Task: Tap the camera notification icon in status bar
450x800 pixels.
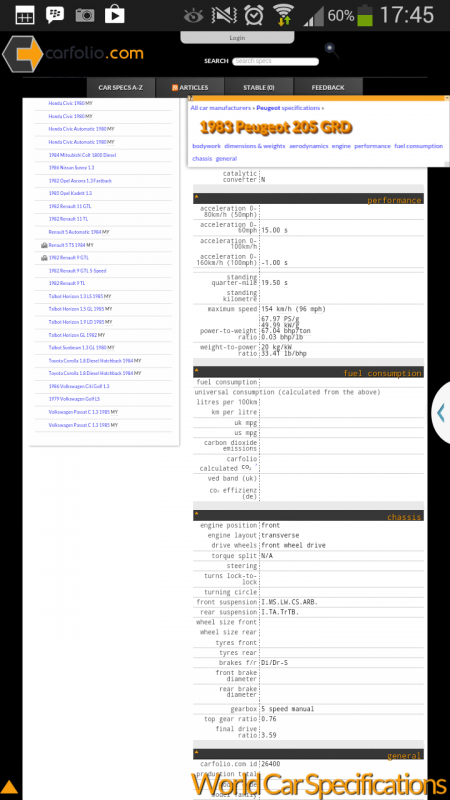Action: (85, 15)
